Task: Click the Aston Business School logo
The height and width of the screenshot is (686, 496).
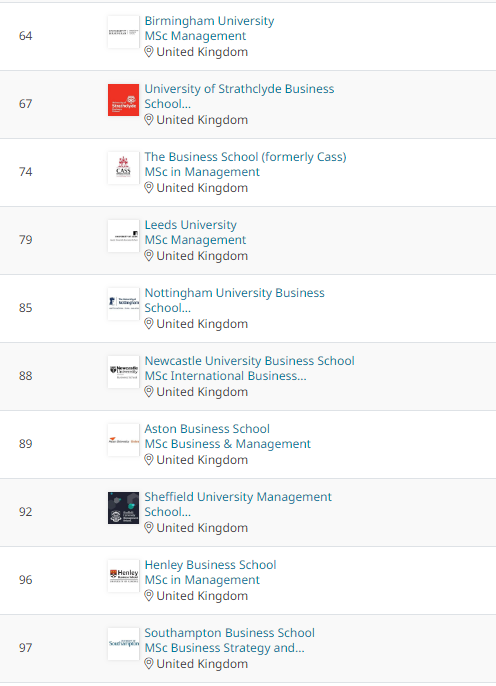Action: (123, 440)
